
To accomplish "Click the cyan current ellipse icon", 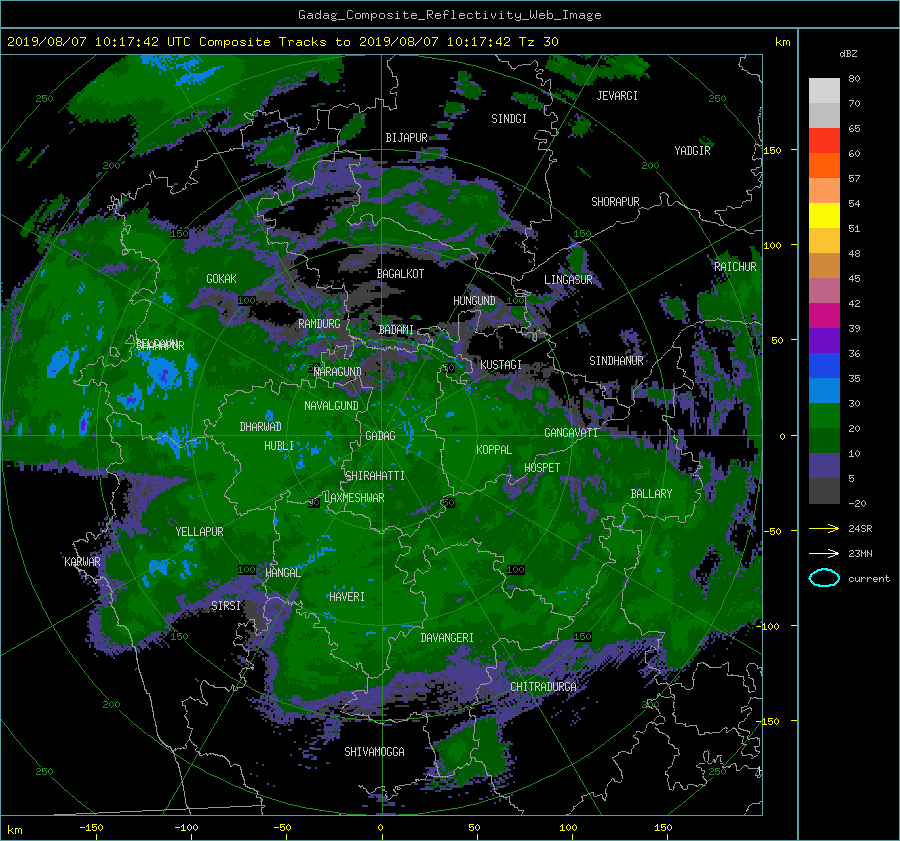I will click(824, 578).
